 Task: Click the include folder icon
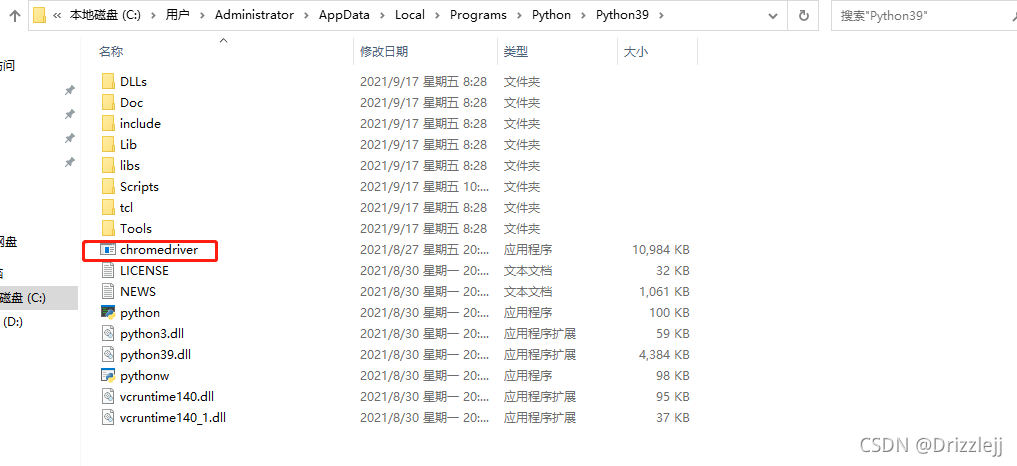tap(108, 123)
